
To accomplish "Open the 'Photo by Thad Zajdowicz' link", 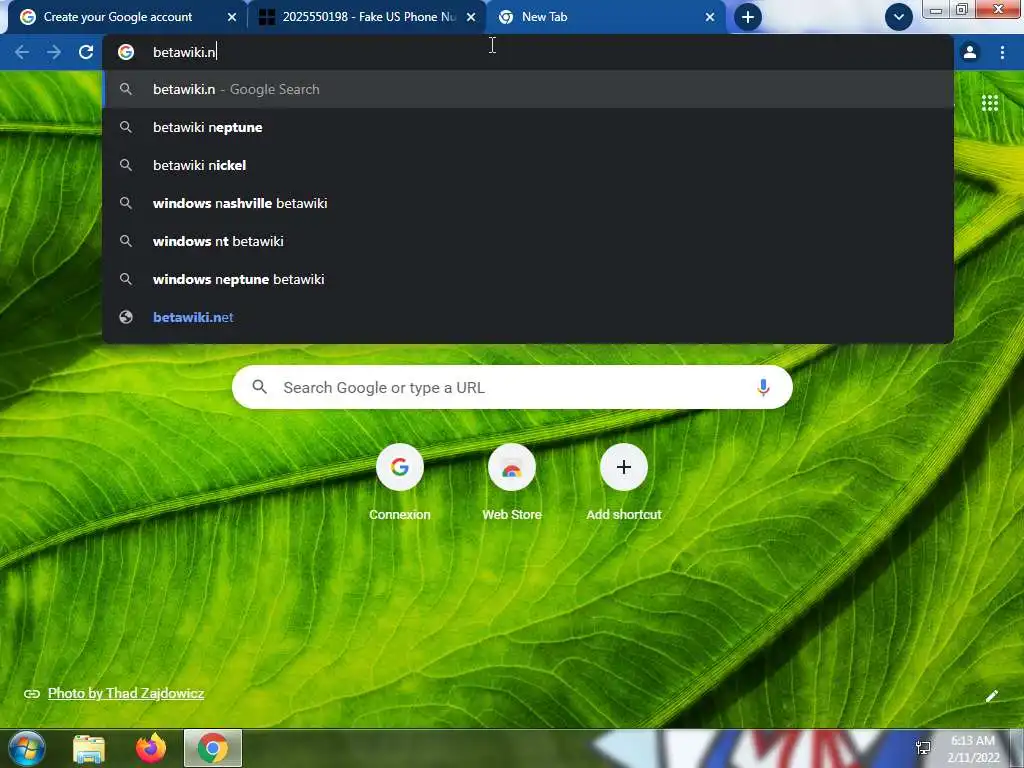I will click(125, 693).
